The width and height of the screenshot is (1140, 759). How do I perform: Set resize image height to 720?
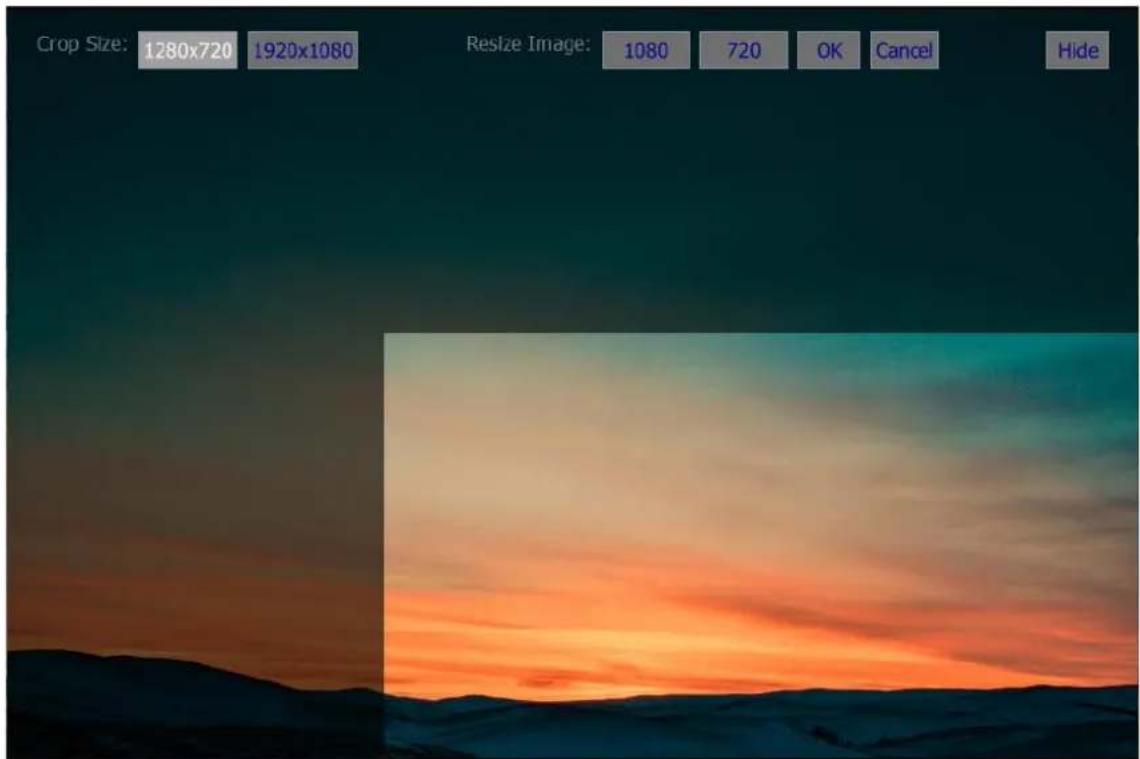pos(743,50)
